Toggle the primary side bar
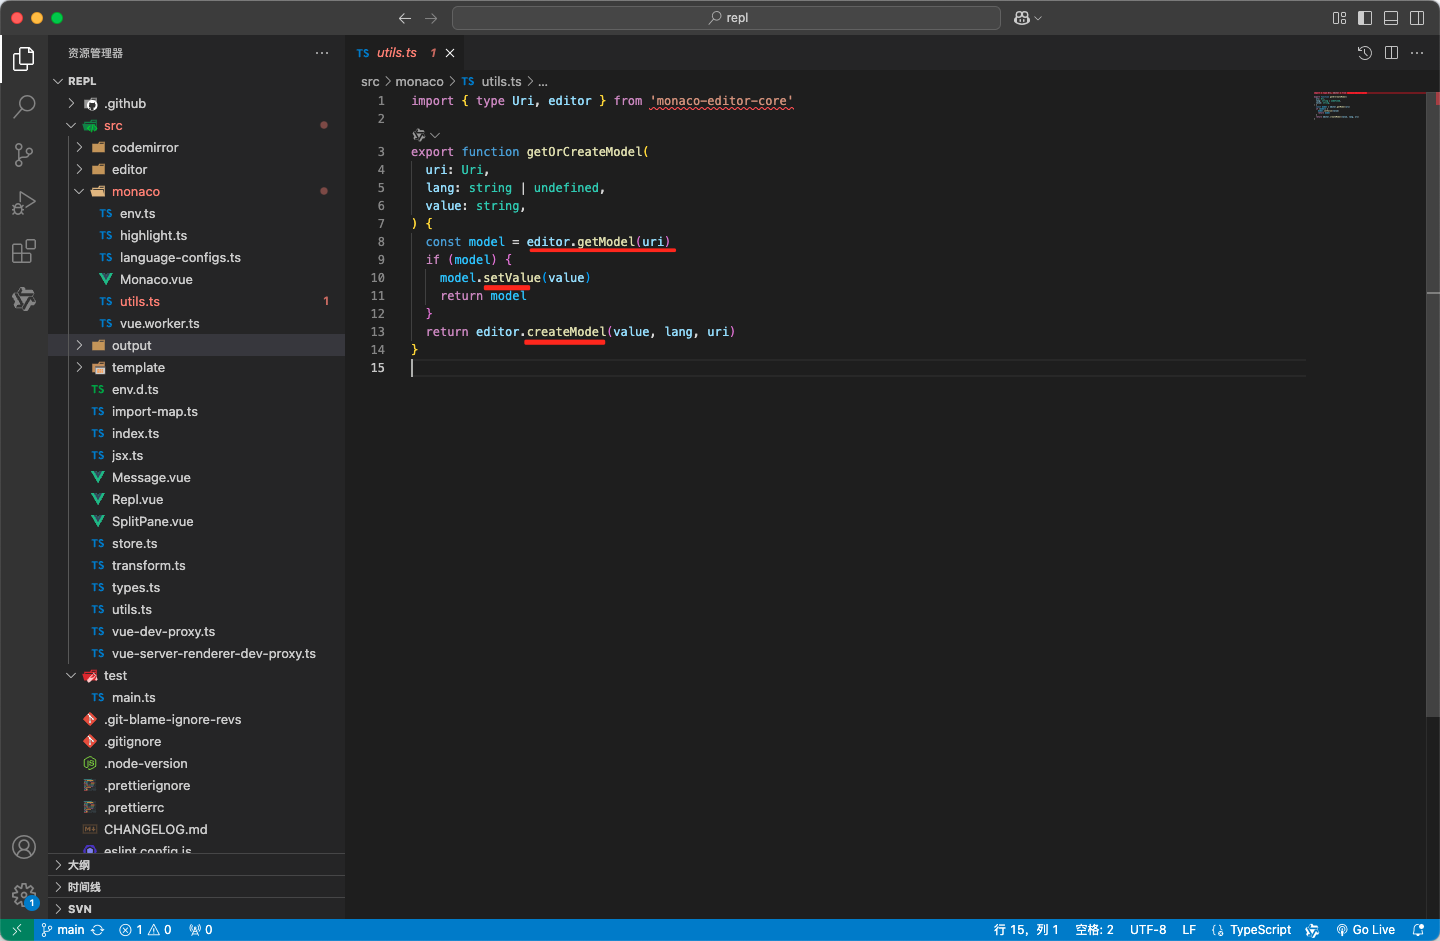 [x=1365, y=18]
